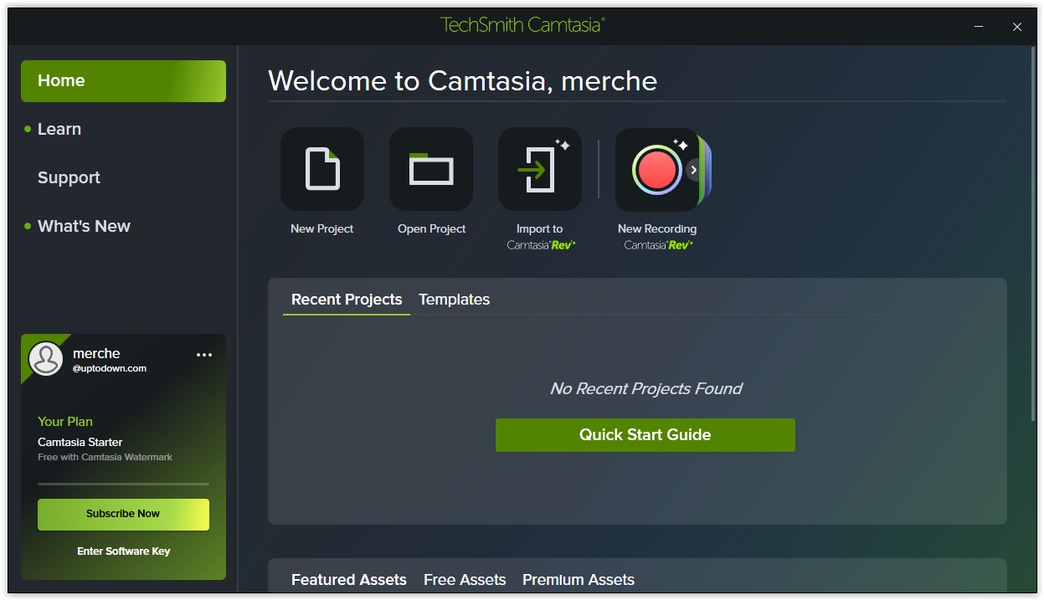The image size is (1044, 600).
Task: Click the merche profile avatar
Action: [x=46, y=359]
